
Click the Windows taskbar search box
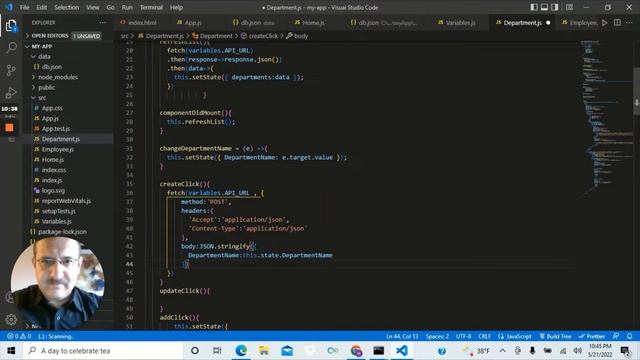[104, 351]
